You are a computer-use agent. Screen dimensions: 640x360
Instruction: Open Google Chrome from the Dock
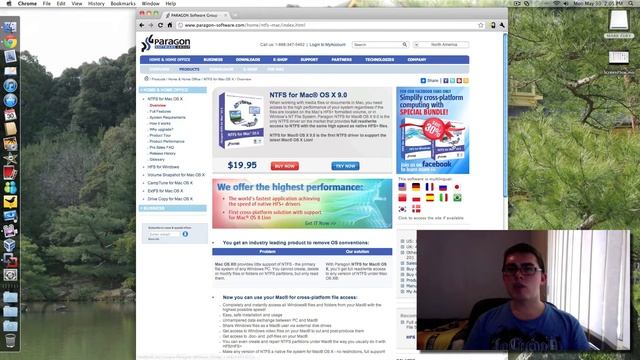click(10, 42)
